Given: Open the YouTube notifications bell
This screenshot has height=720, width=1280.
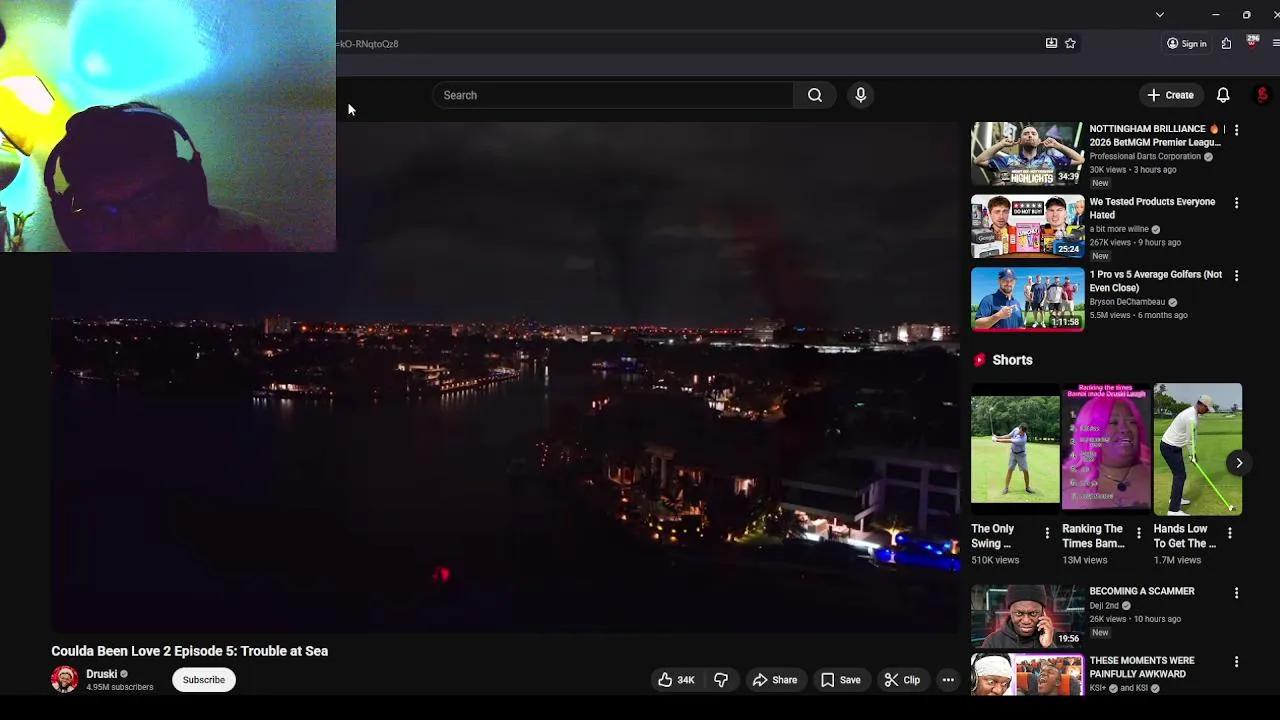Looking at the screenshot, I should pyautogui.click(x=1222, y=95).
